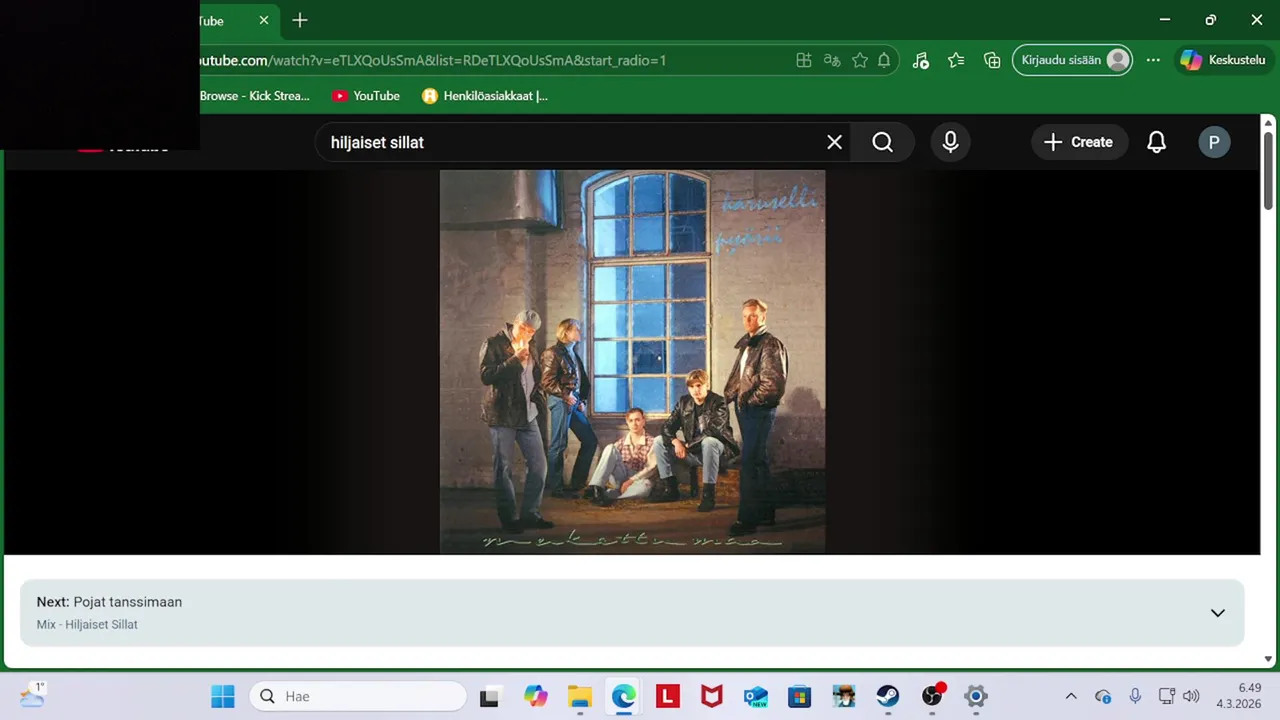The height and width of the screenshot is (720, 1280).
Task: Show hidden system tray icons chevron
Action: (1071, 696)
